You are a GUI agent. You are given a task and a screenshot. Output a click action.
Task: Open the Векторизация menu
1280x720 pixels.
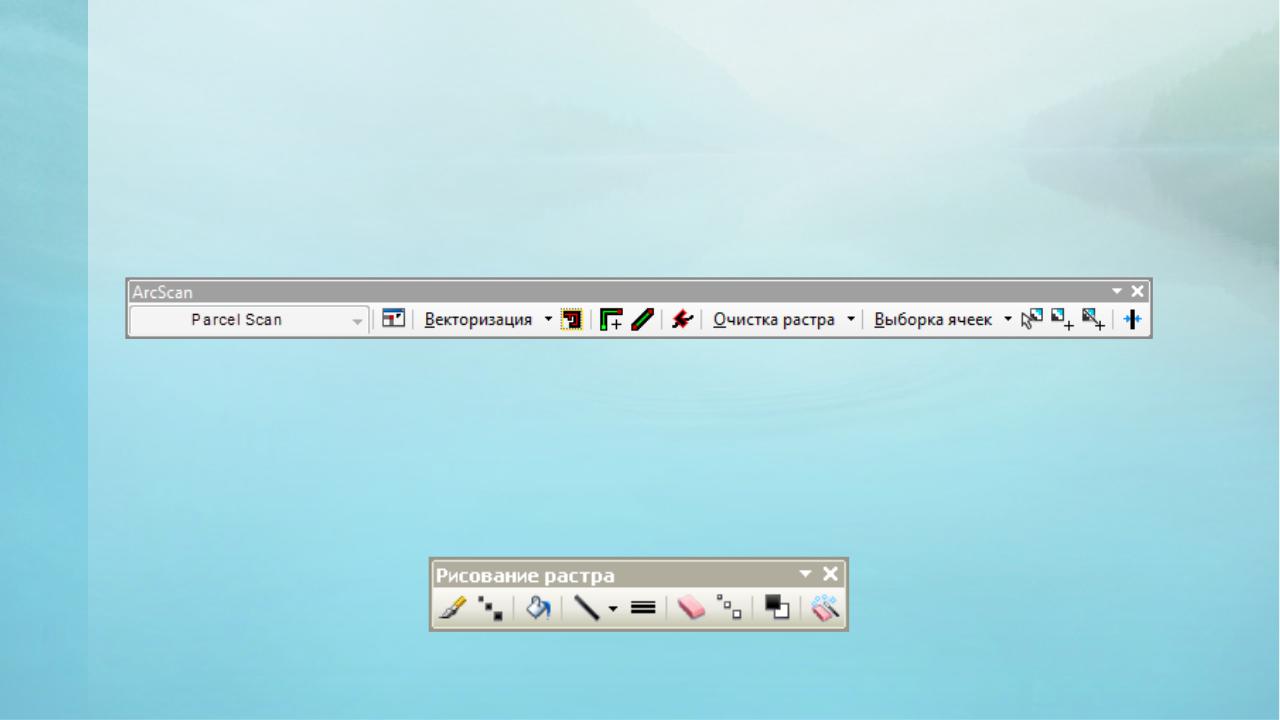(478, 320)
